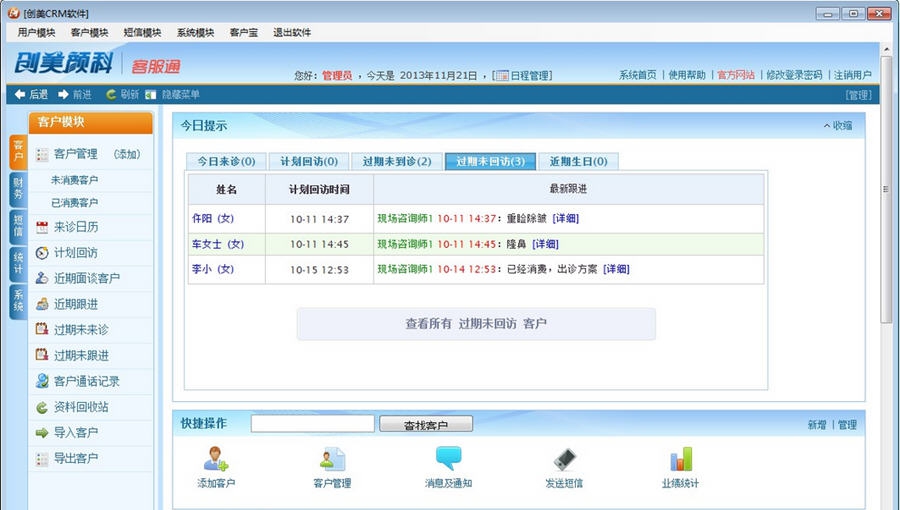Image resolution: width=900 pixels, height=510 pixels.
Task: Select 已消费客户 in sidebar
Action: coord(75,203)
